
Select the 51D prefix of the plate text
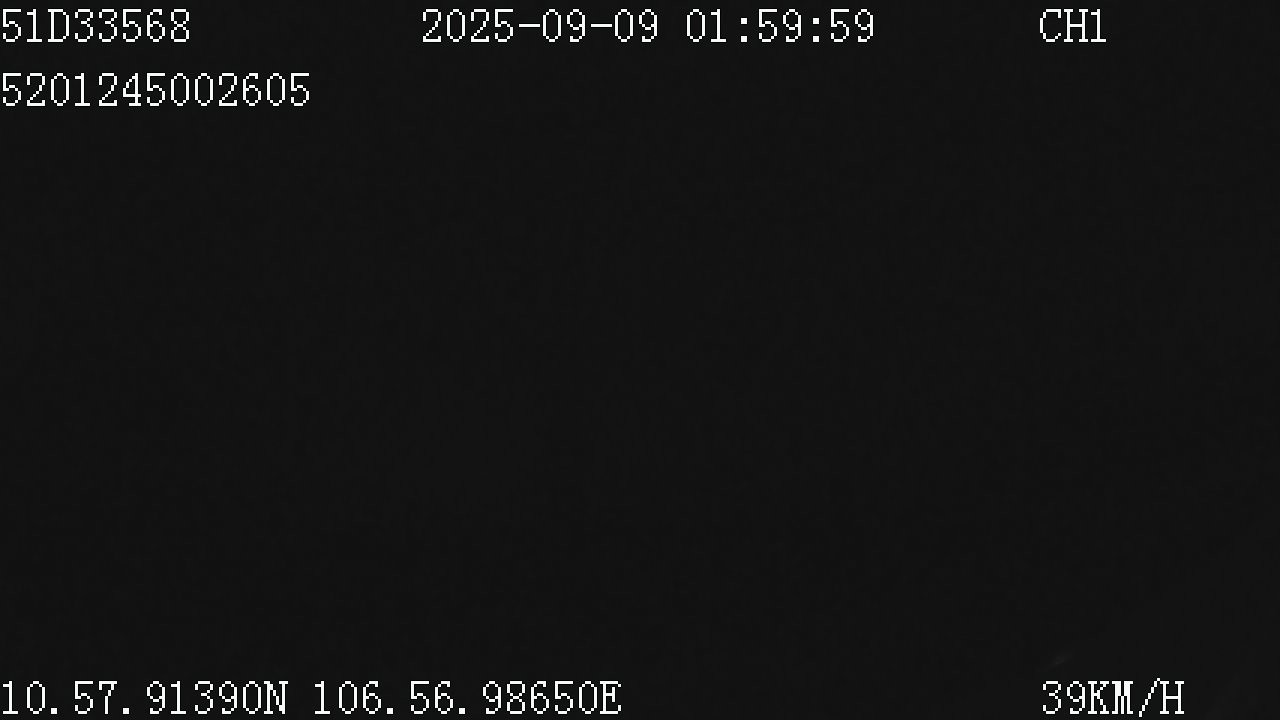(35, 27)
